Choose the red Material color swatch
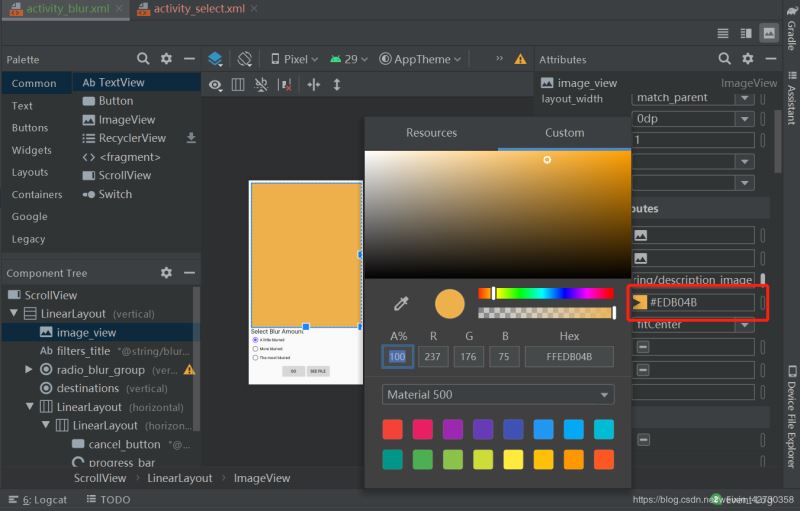The image size is (800, 511). coord(393,429)
